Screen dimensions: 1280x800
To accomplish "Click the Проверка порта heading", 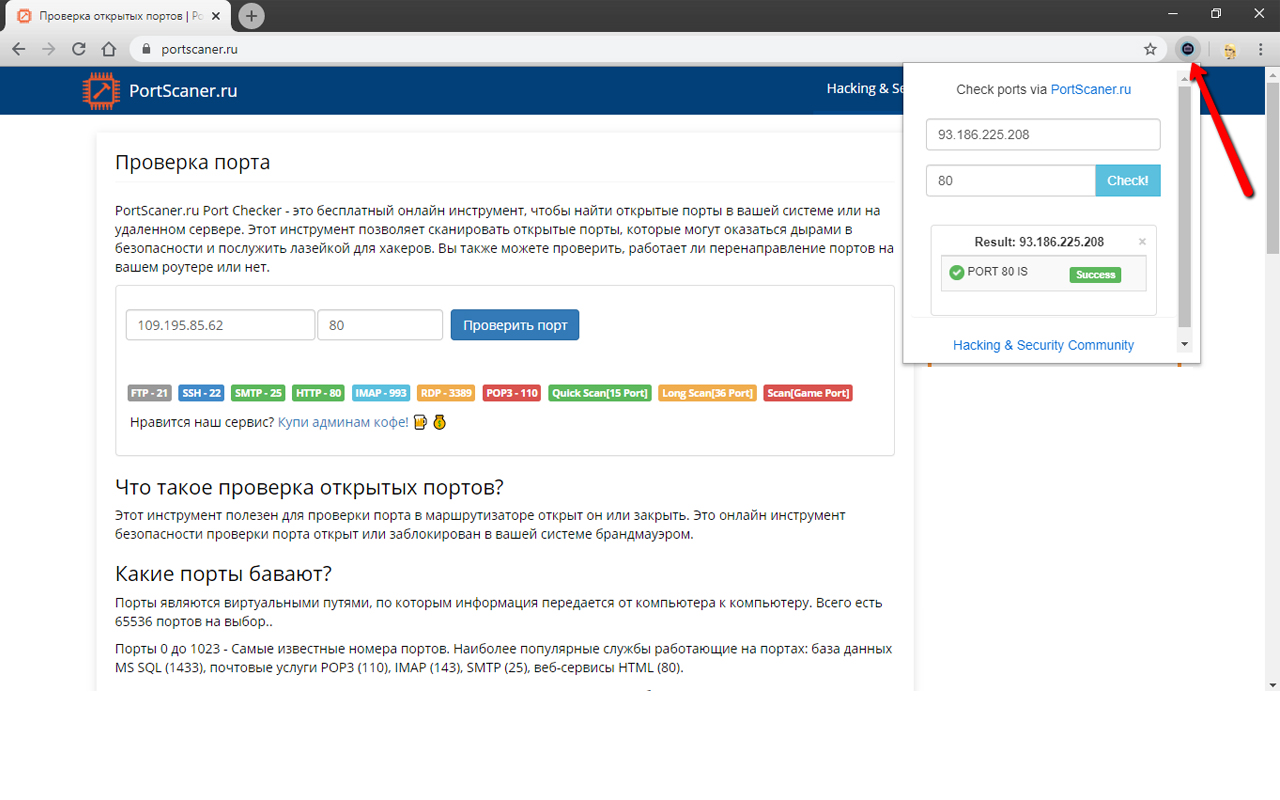I will tap(192, 162).
